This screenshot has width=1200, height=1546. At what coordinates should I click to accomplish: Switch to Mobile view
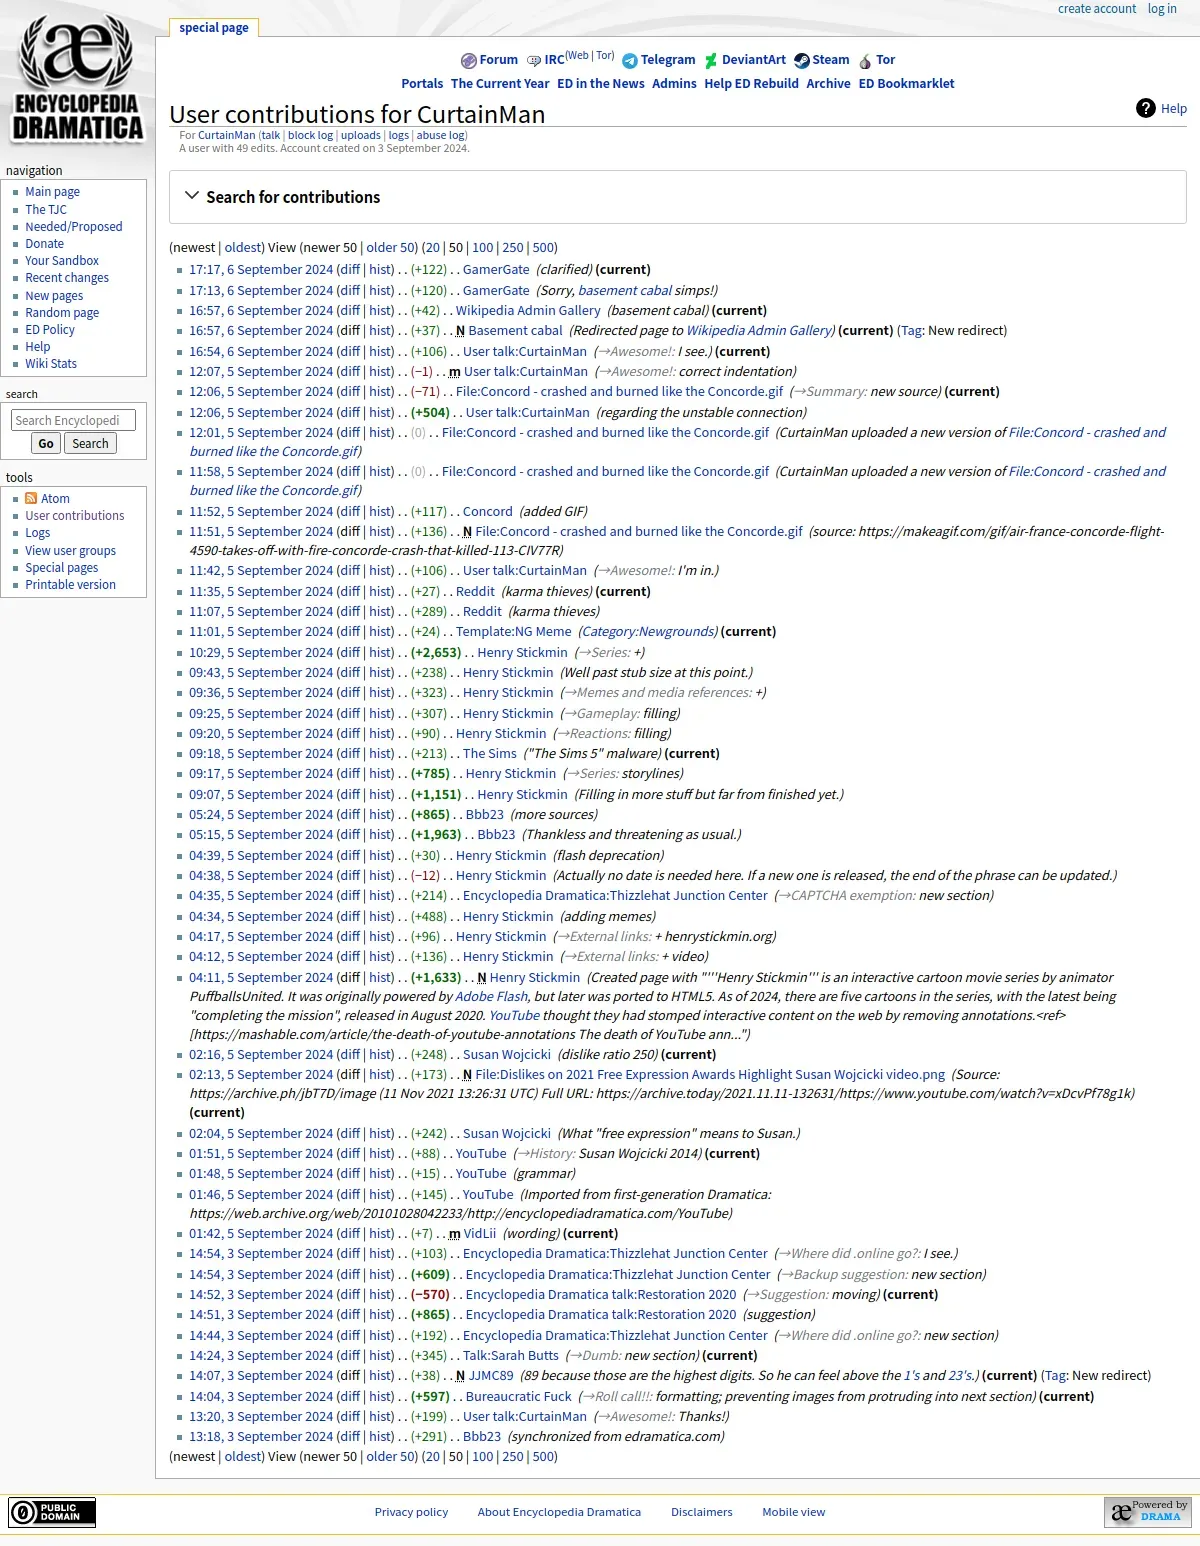click(x=794, y=1512)
